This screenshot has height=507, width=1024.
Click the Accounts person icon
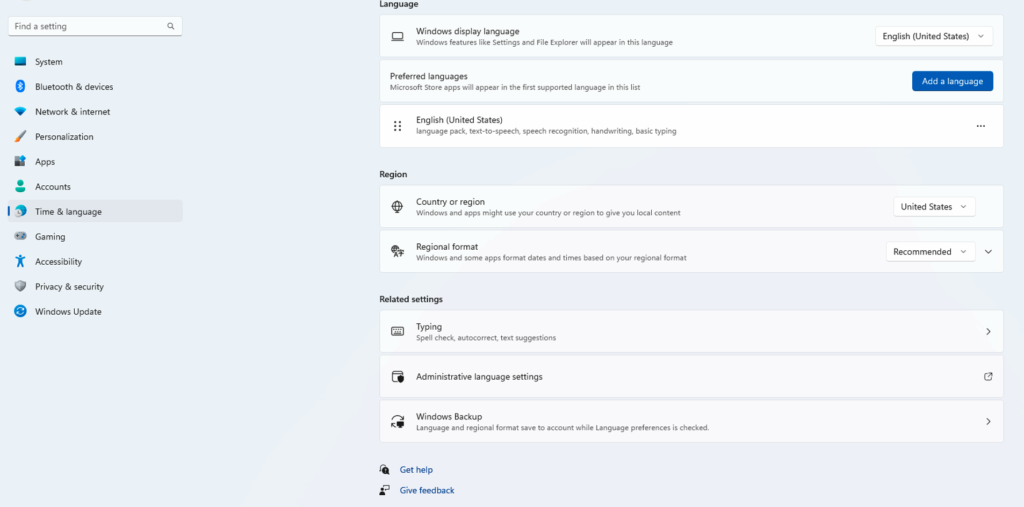coord(20,186)
